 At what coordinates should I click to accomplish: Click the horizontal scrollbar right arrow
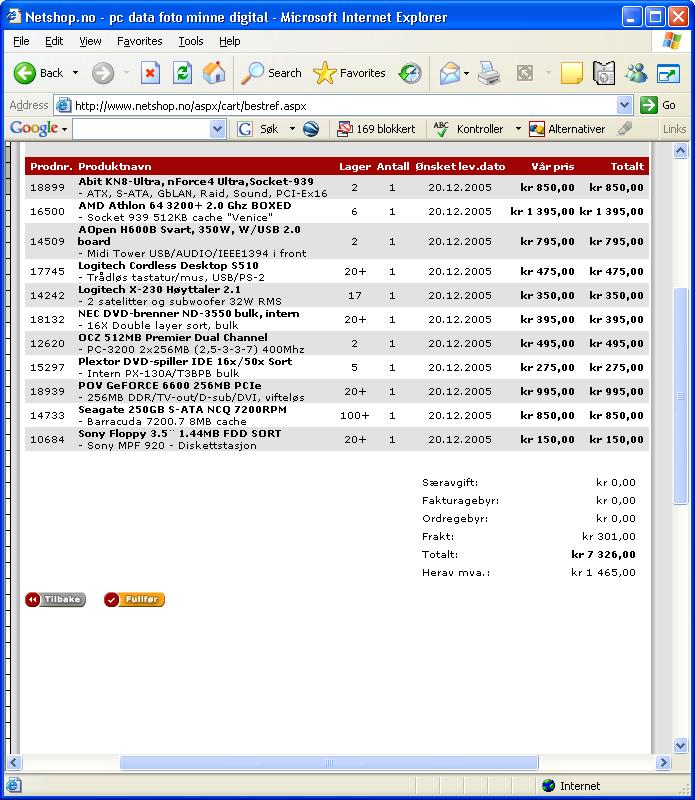tap(663, 763)
